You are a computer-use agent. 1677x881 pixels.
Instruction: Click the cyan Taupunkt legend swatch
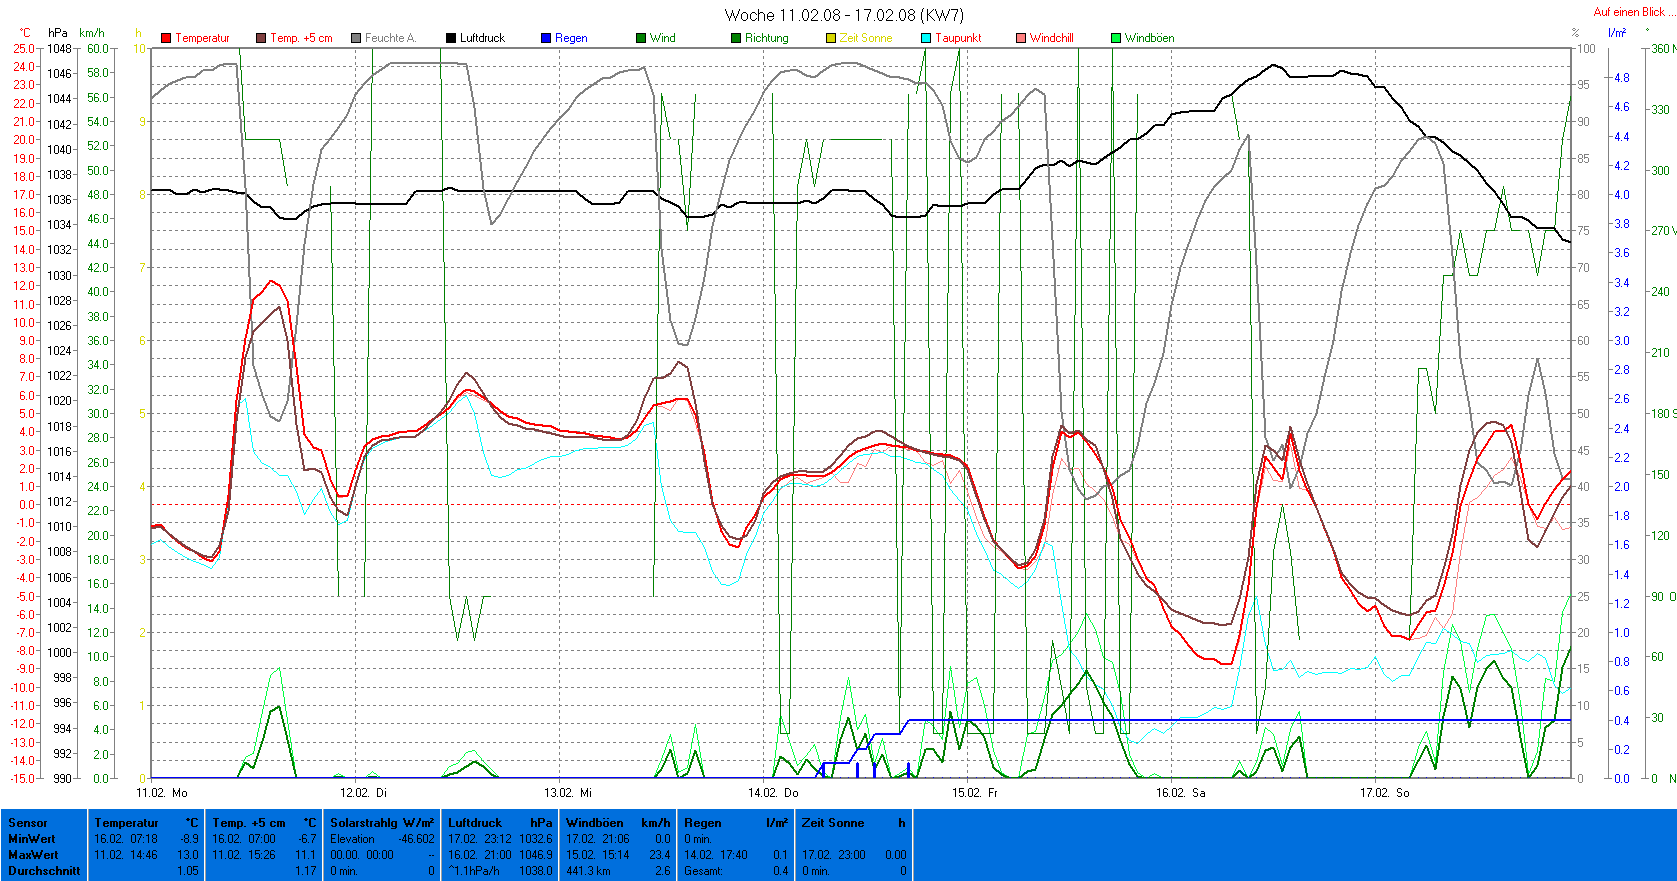(926, 38)
